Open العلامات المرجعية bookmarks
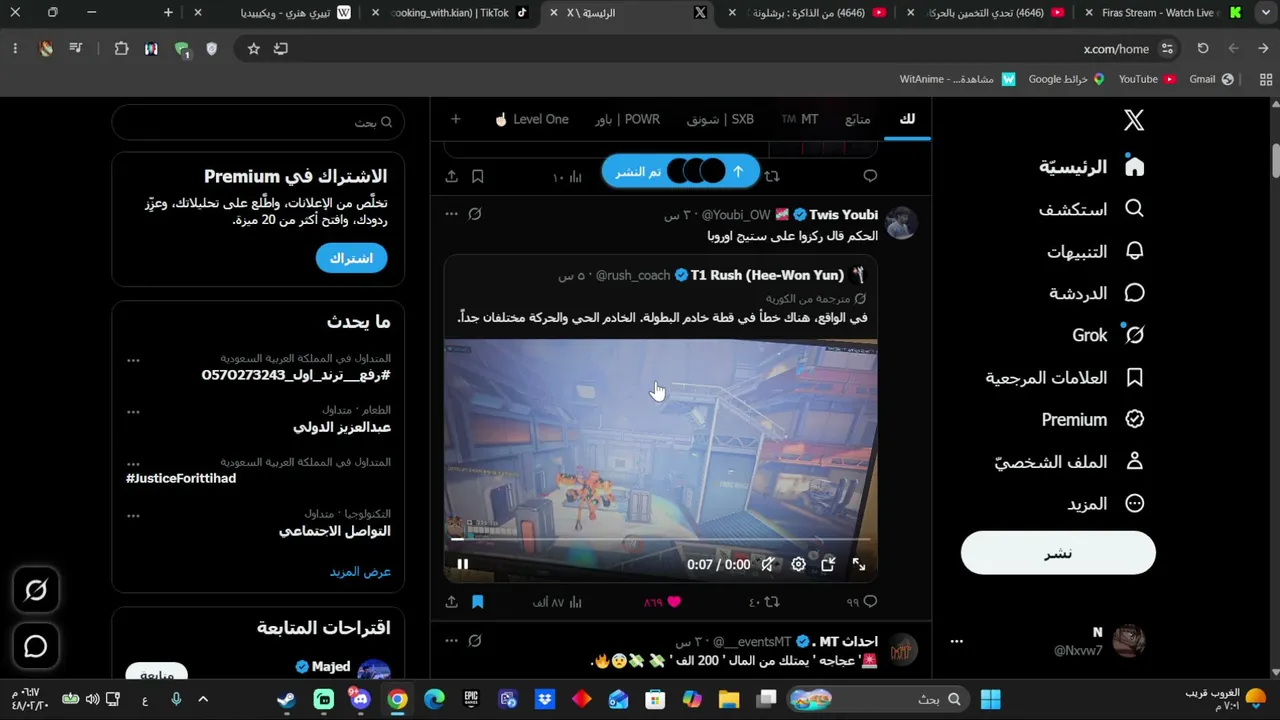The width and height of the screenshot is (1280, 720). pyautogui.click(x=1065, y=377)
